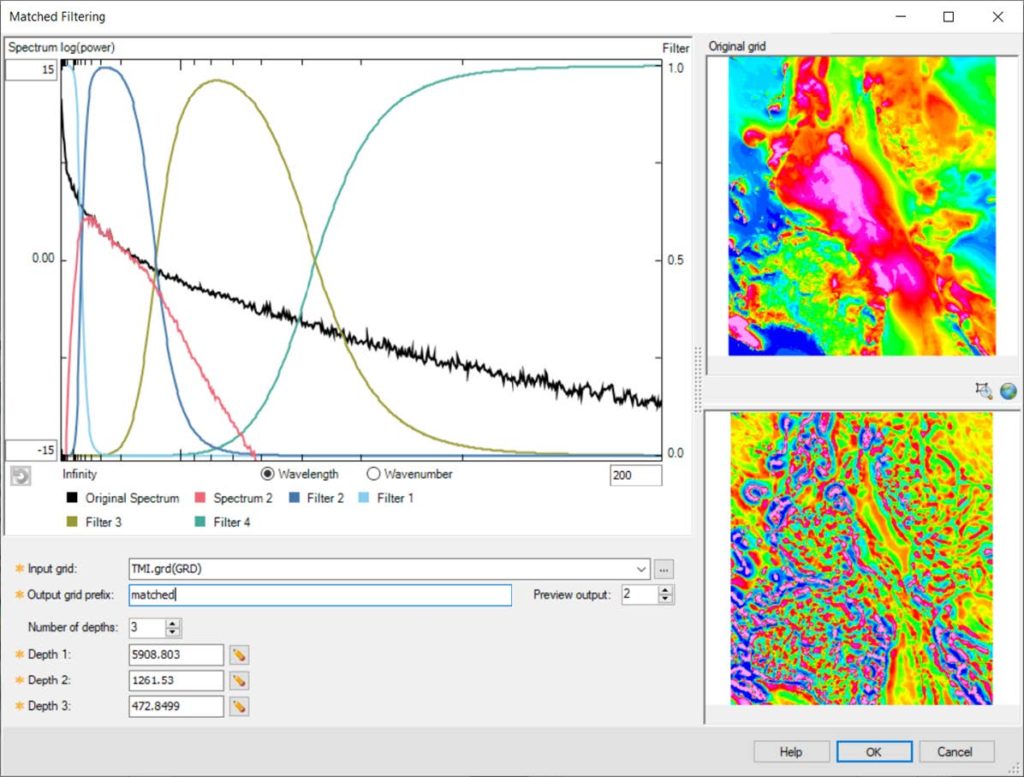Open the Input grid dropdown
1024x777 pixels.
(x=643, y=568)
